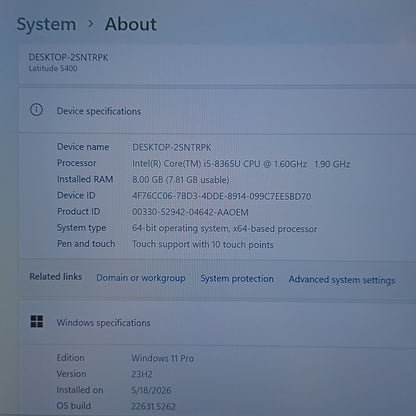This screenshot has height=416, width=416.
Task: Click the Device specifications info icon
Action: point(36,110)
